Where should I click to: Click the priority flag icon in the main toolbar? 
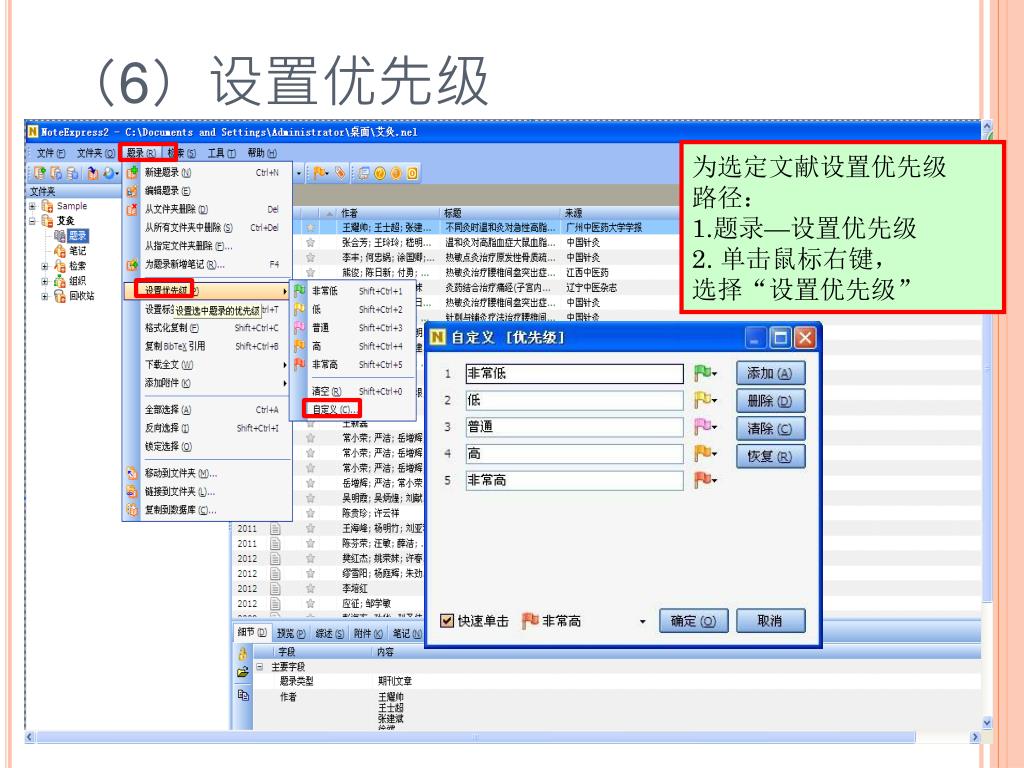coord(319,173)
